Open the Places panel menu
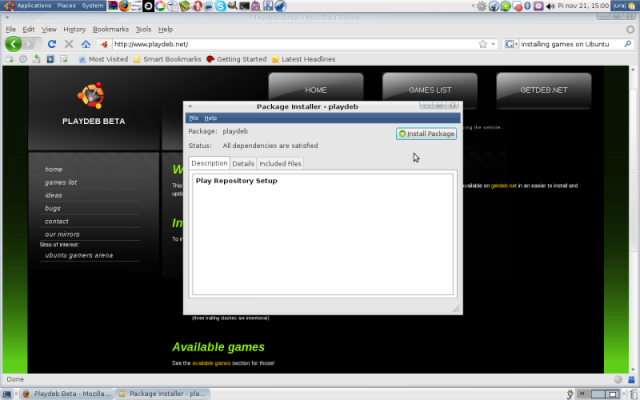This screenshot has height=400, width=640. tap(67, 6)
